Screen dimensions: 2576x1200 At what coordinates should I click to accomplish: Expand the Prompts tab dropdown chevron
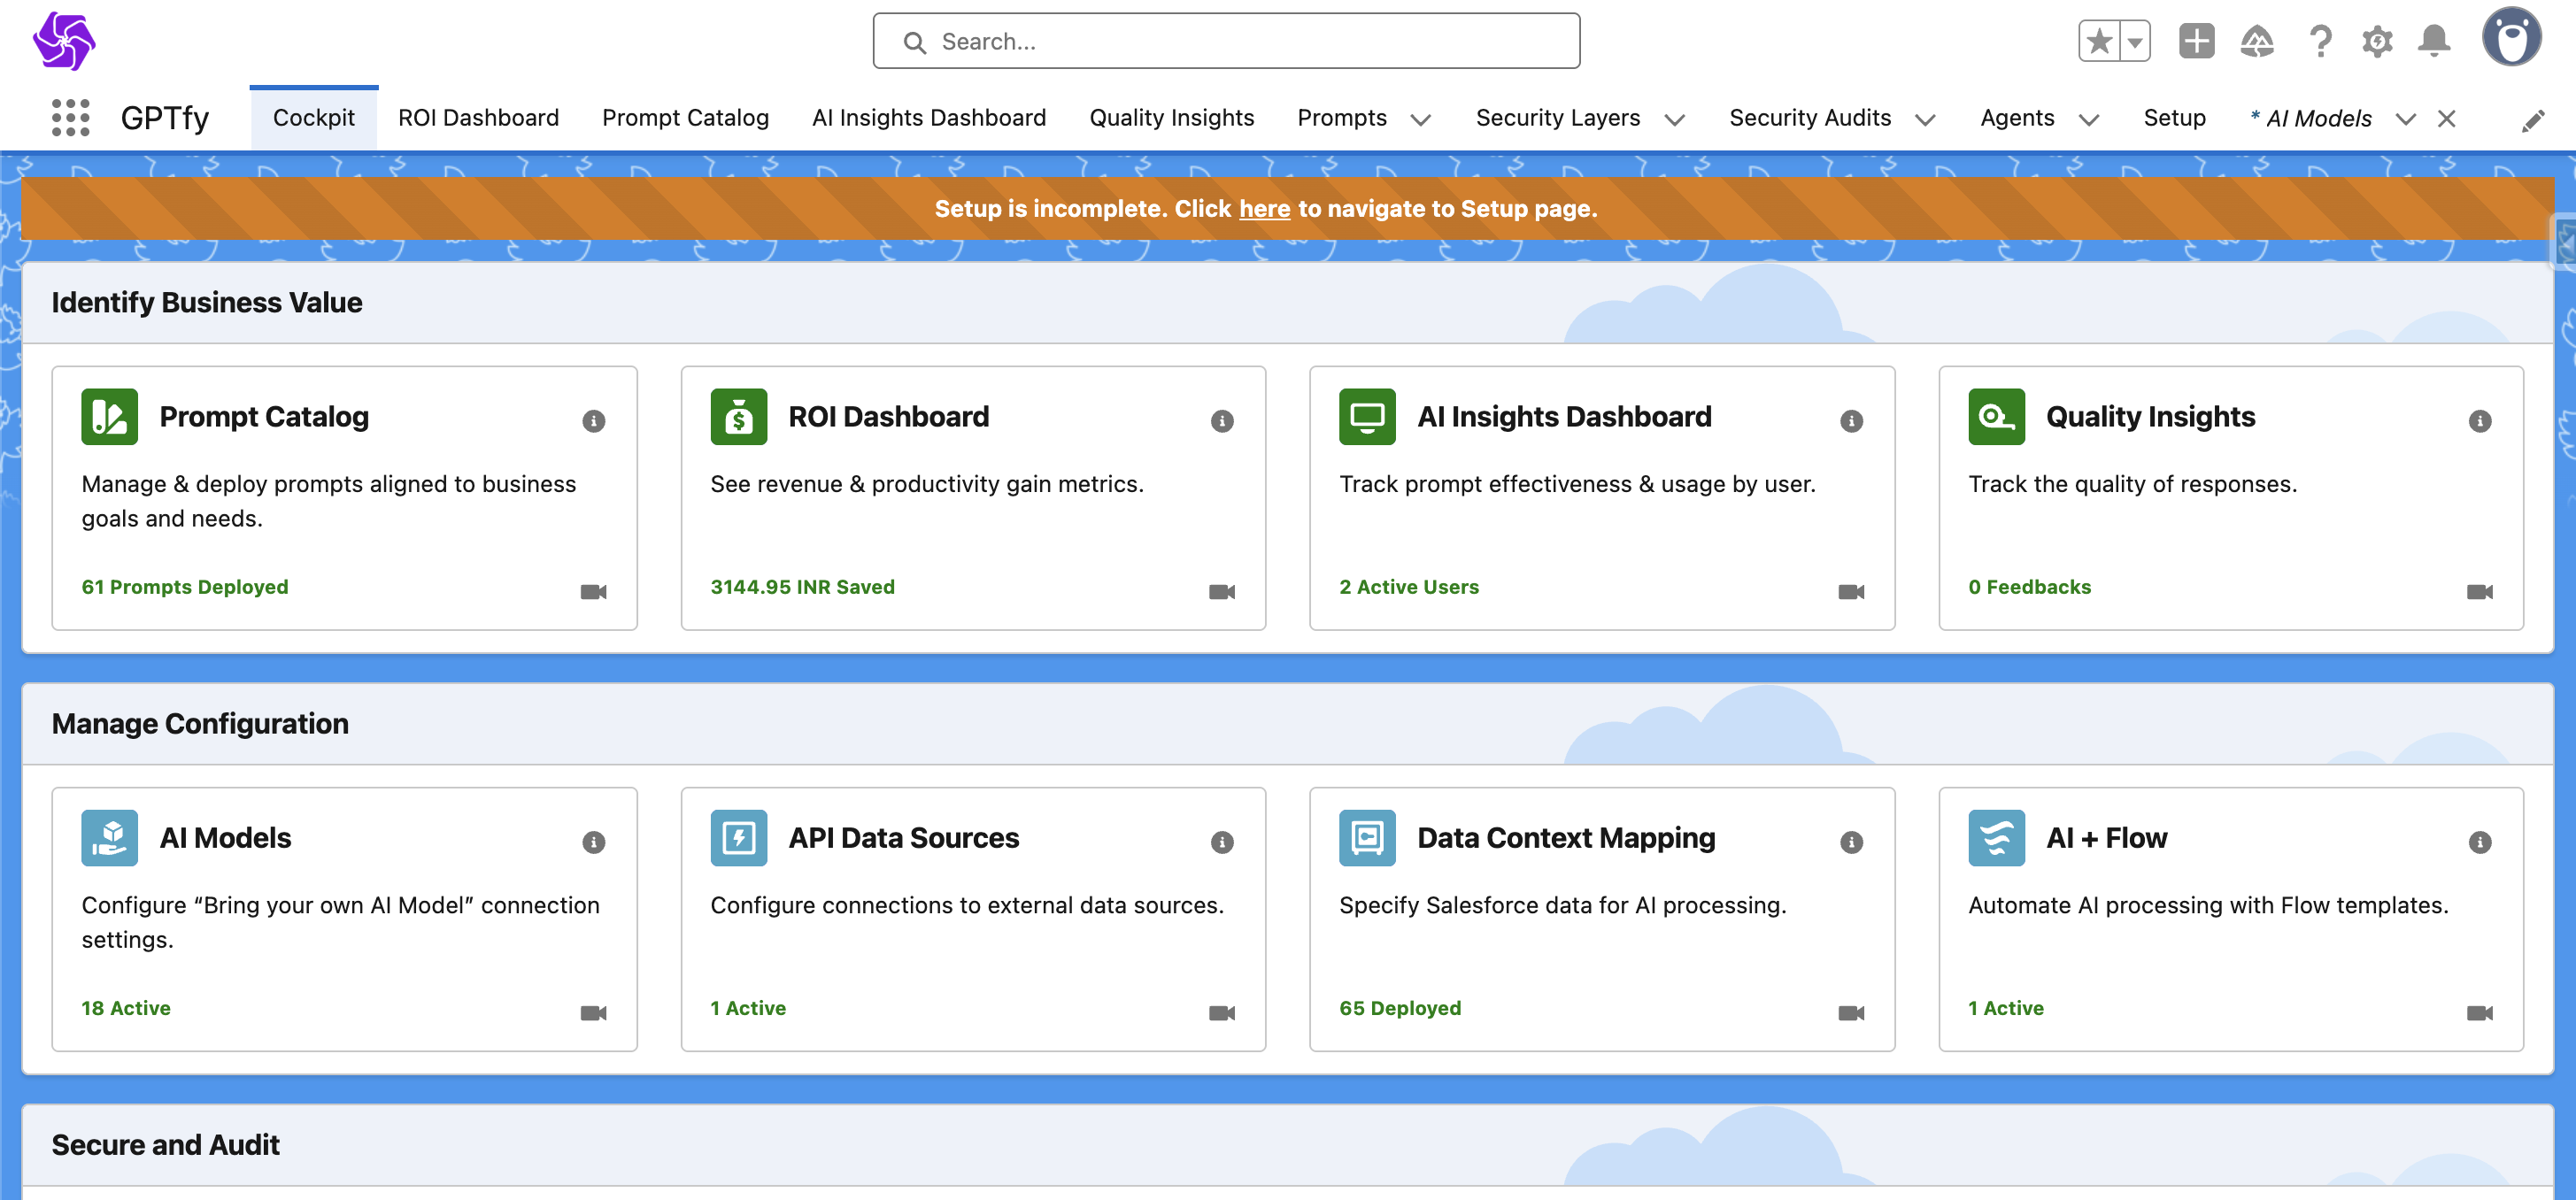pyautogui.click(x=1420, y=120)
